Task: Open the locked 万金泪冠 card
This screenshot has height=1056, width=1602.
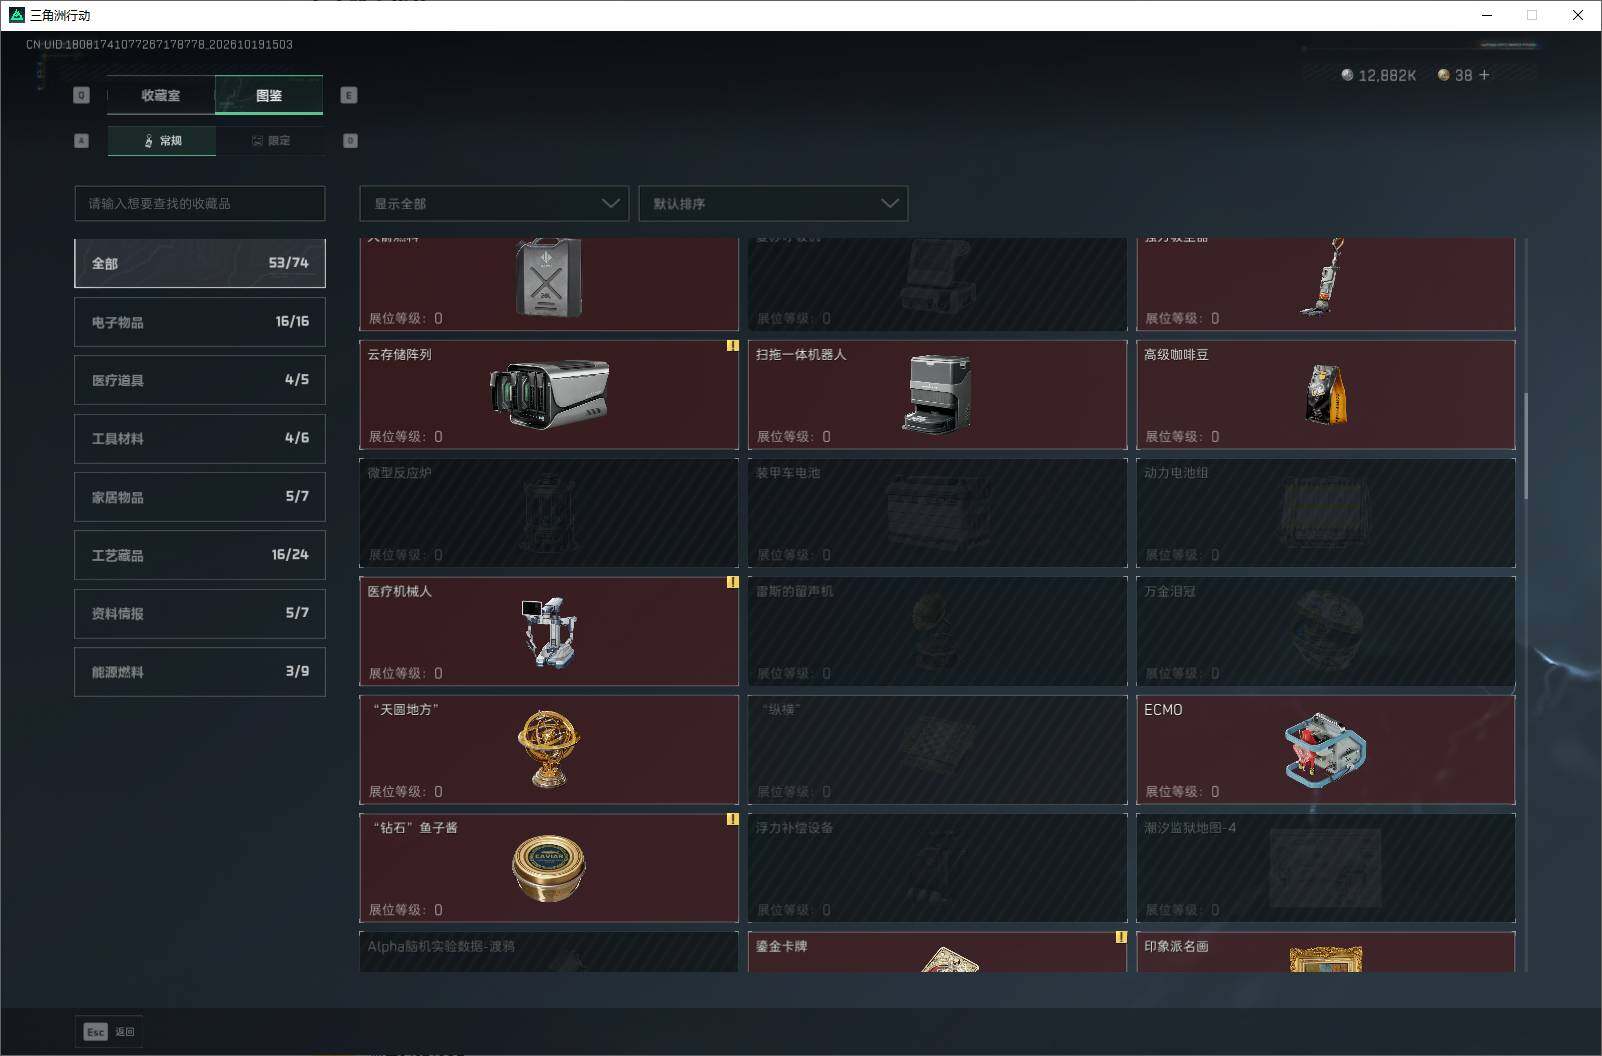Action: click(x=1326, y=631)
